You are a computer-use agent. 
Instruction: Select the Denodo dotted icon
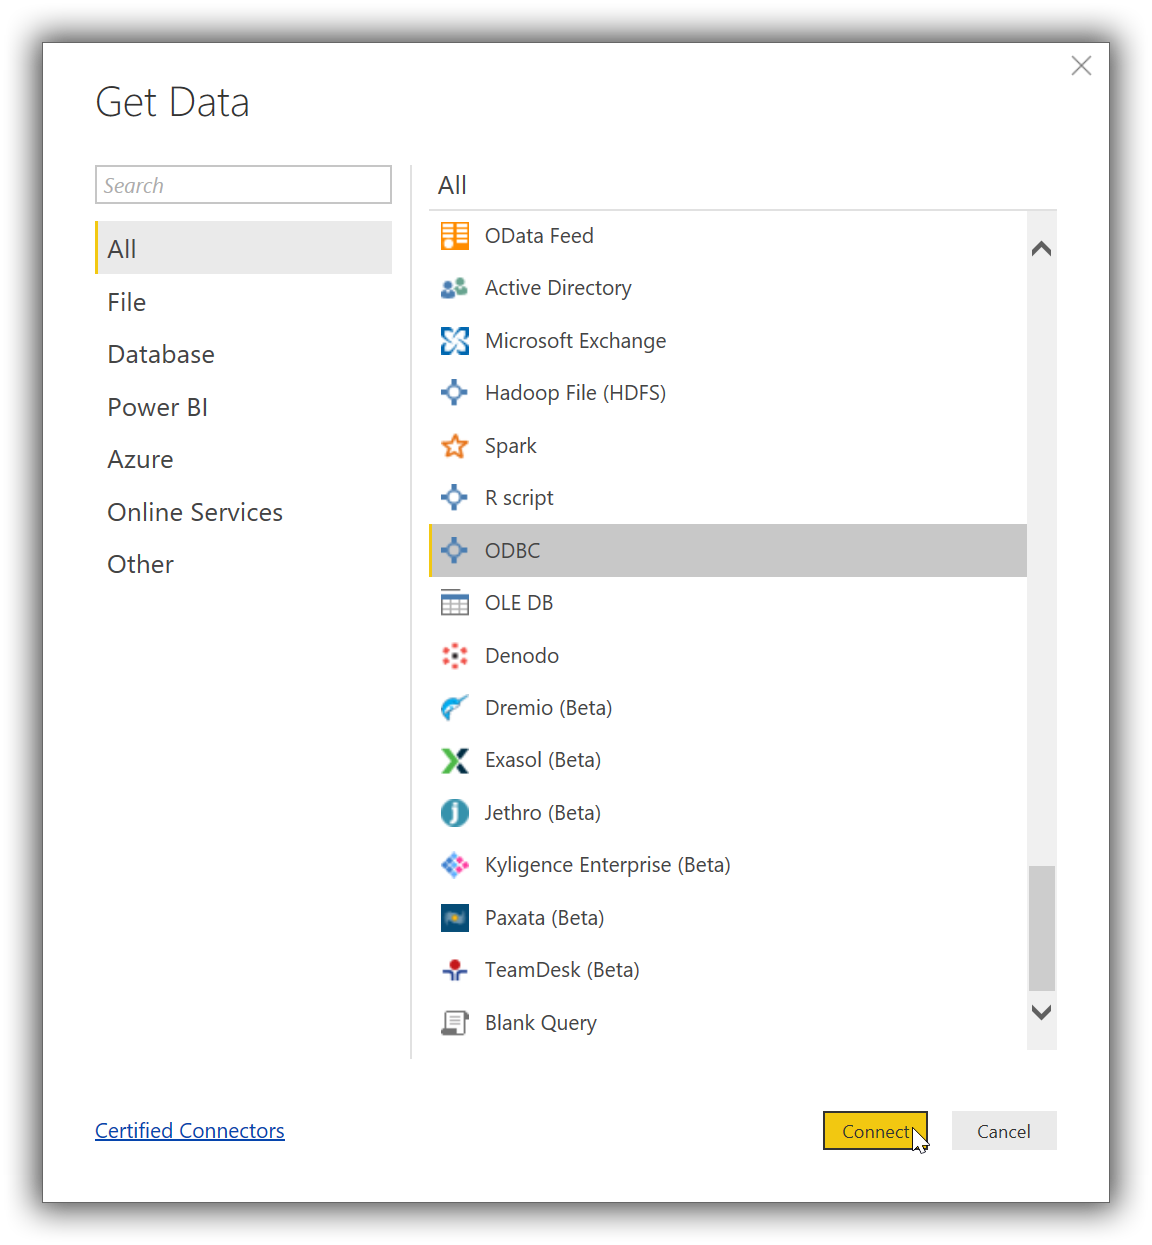pyautogui.click(x=455, y=656)
